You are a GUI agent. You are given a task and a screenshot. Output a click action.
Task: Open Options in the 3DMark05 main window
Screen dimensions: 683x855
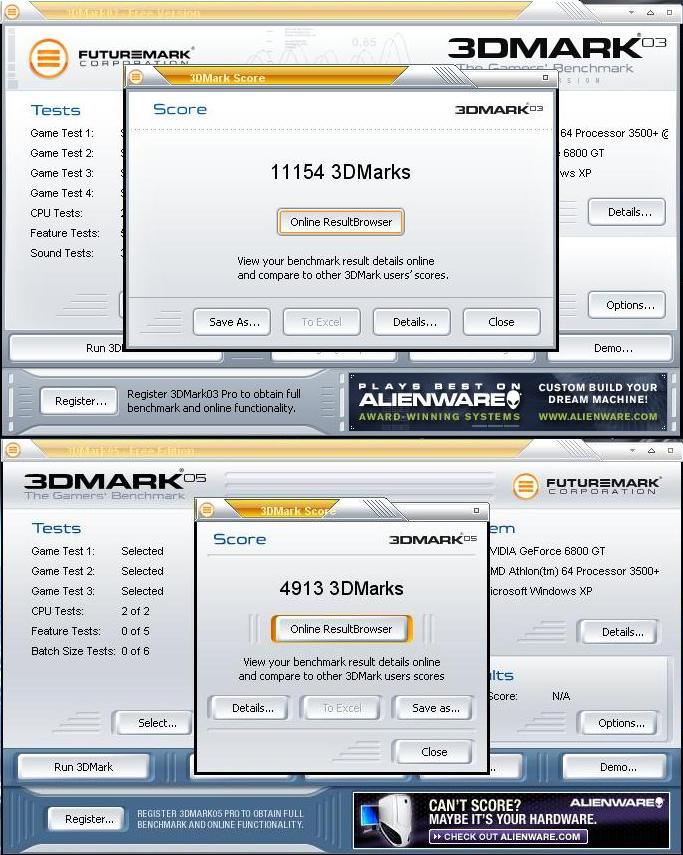(620, 723)
